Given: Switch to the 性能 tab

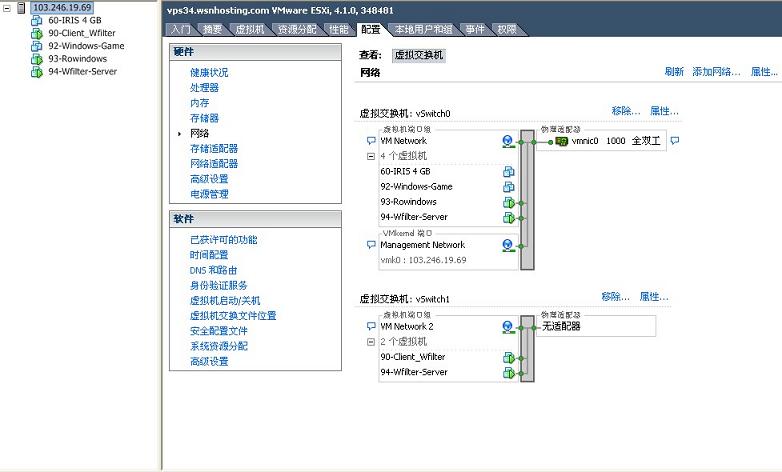Looking at the screenshot, I should click(339, 30).
